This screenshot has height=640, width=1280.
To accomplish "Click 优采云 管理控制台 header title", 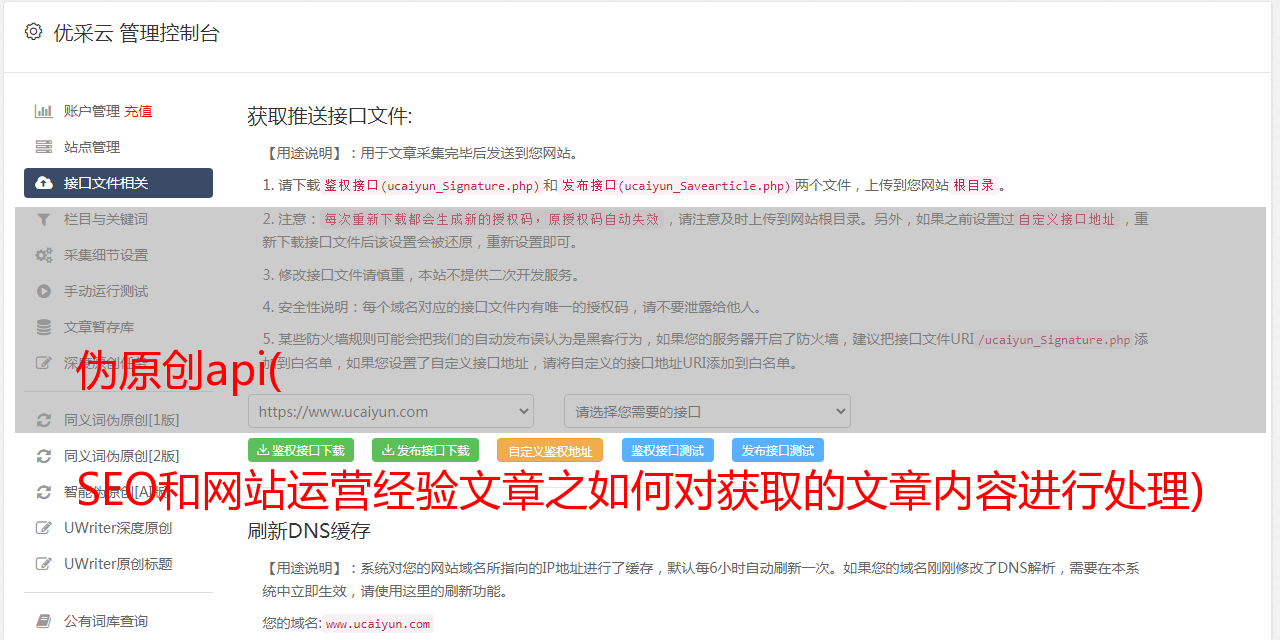I will pos(136,33).
